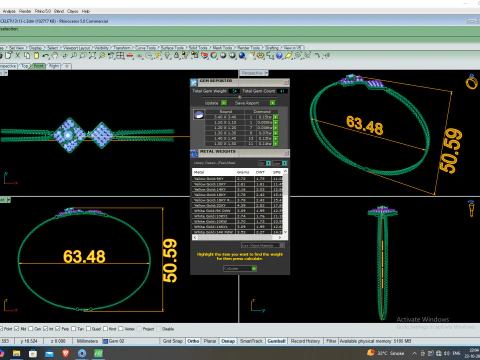Click the light bulb Hide/Show icon
The image size is (480, 360).
(x=167, y=56)
